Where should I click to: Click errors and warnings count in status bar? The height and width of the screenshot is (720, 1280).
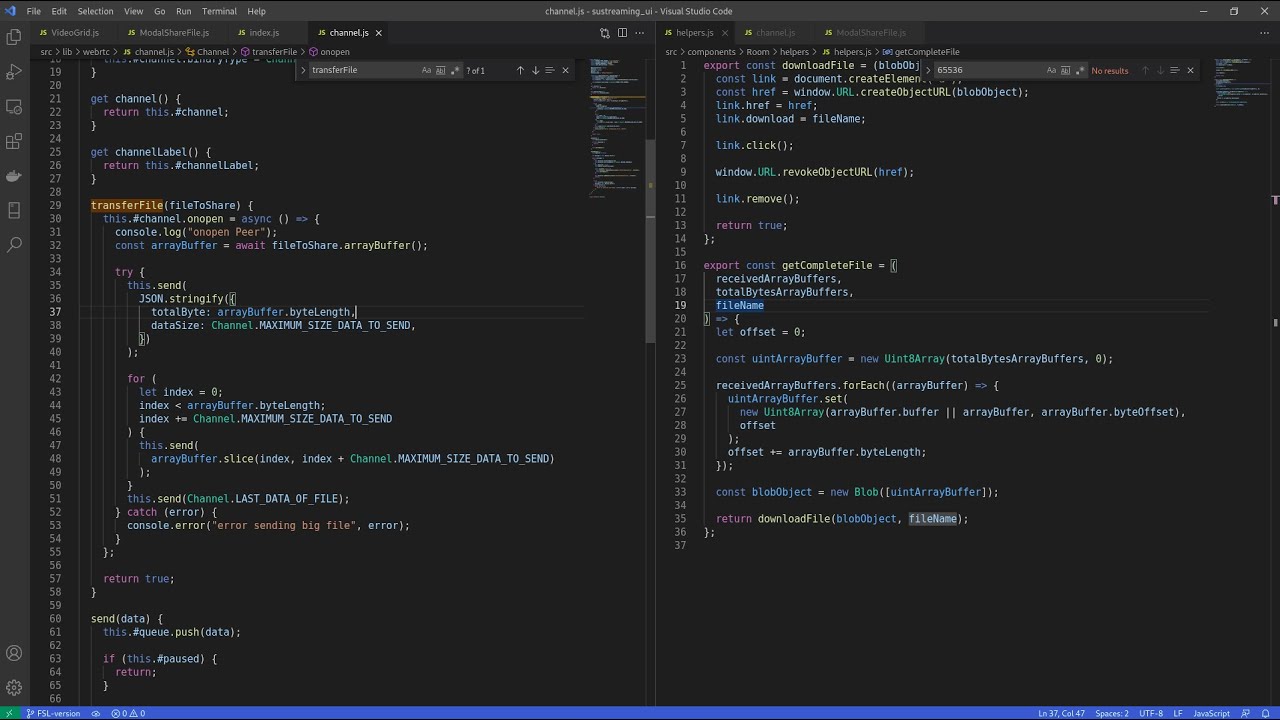click(128, 713)
